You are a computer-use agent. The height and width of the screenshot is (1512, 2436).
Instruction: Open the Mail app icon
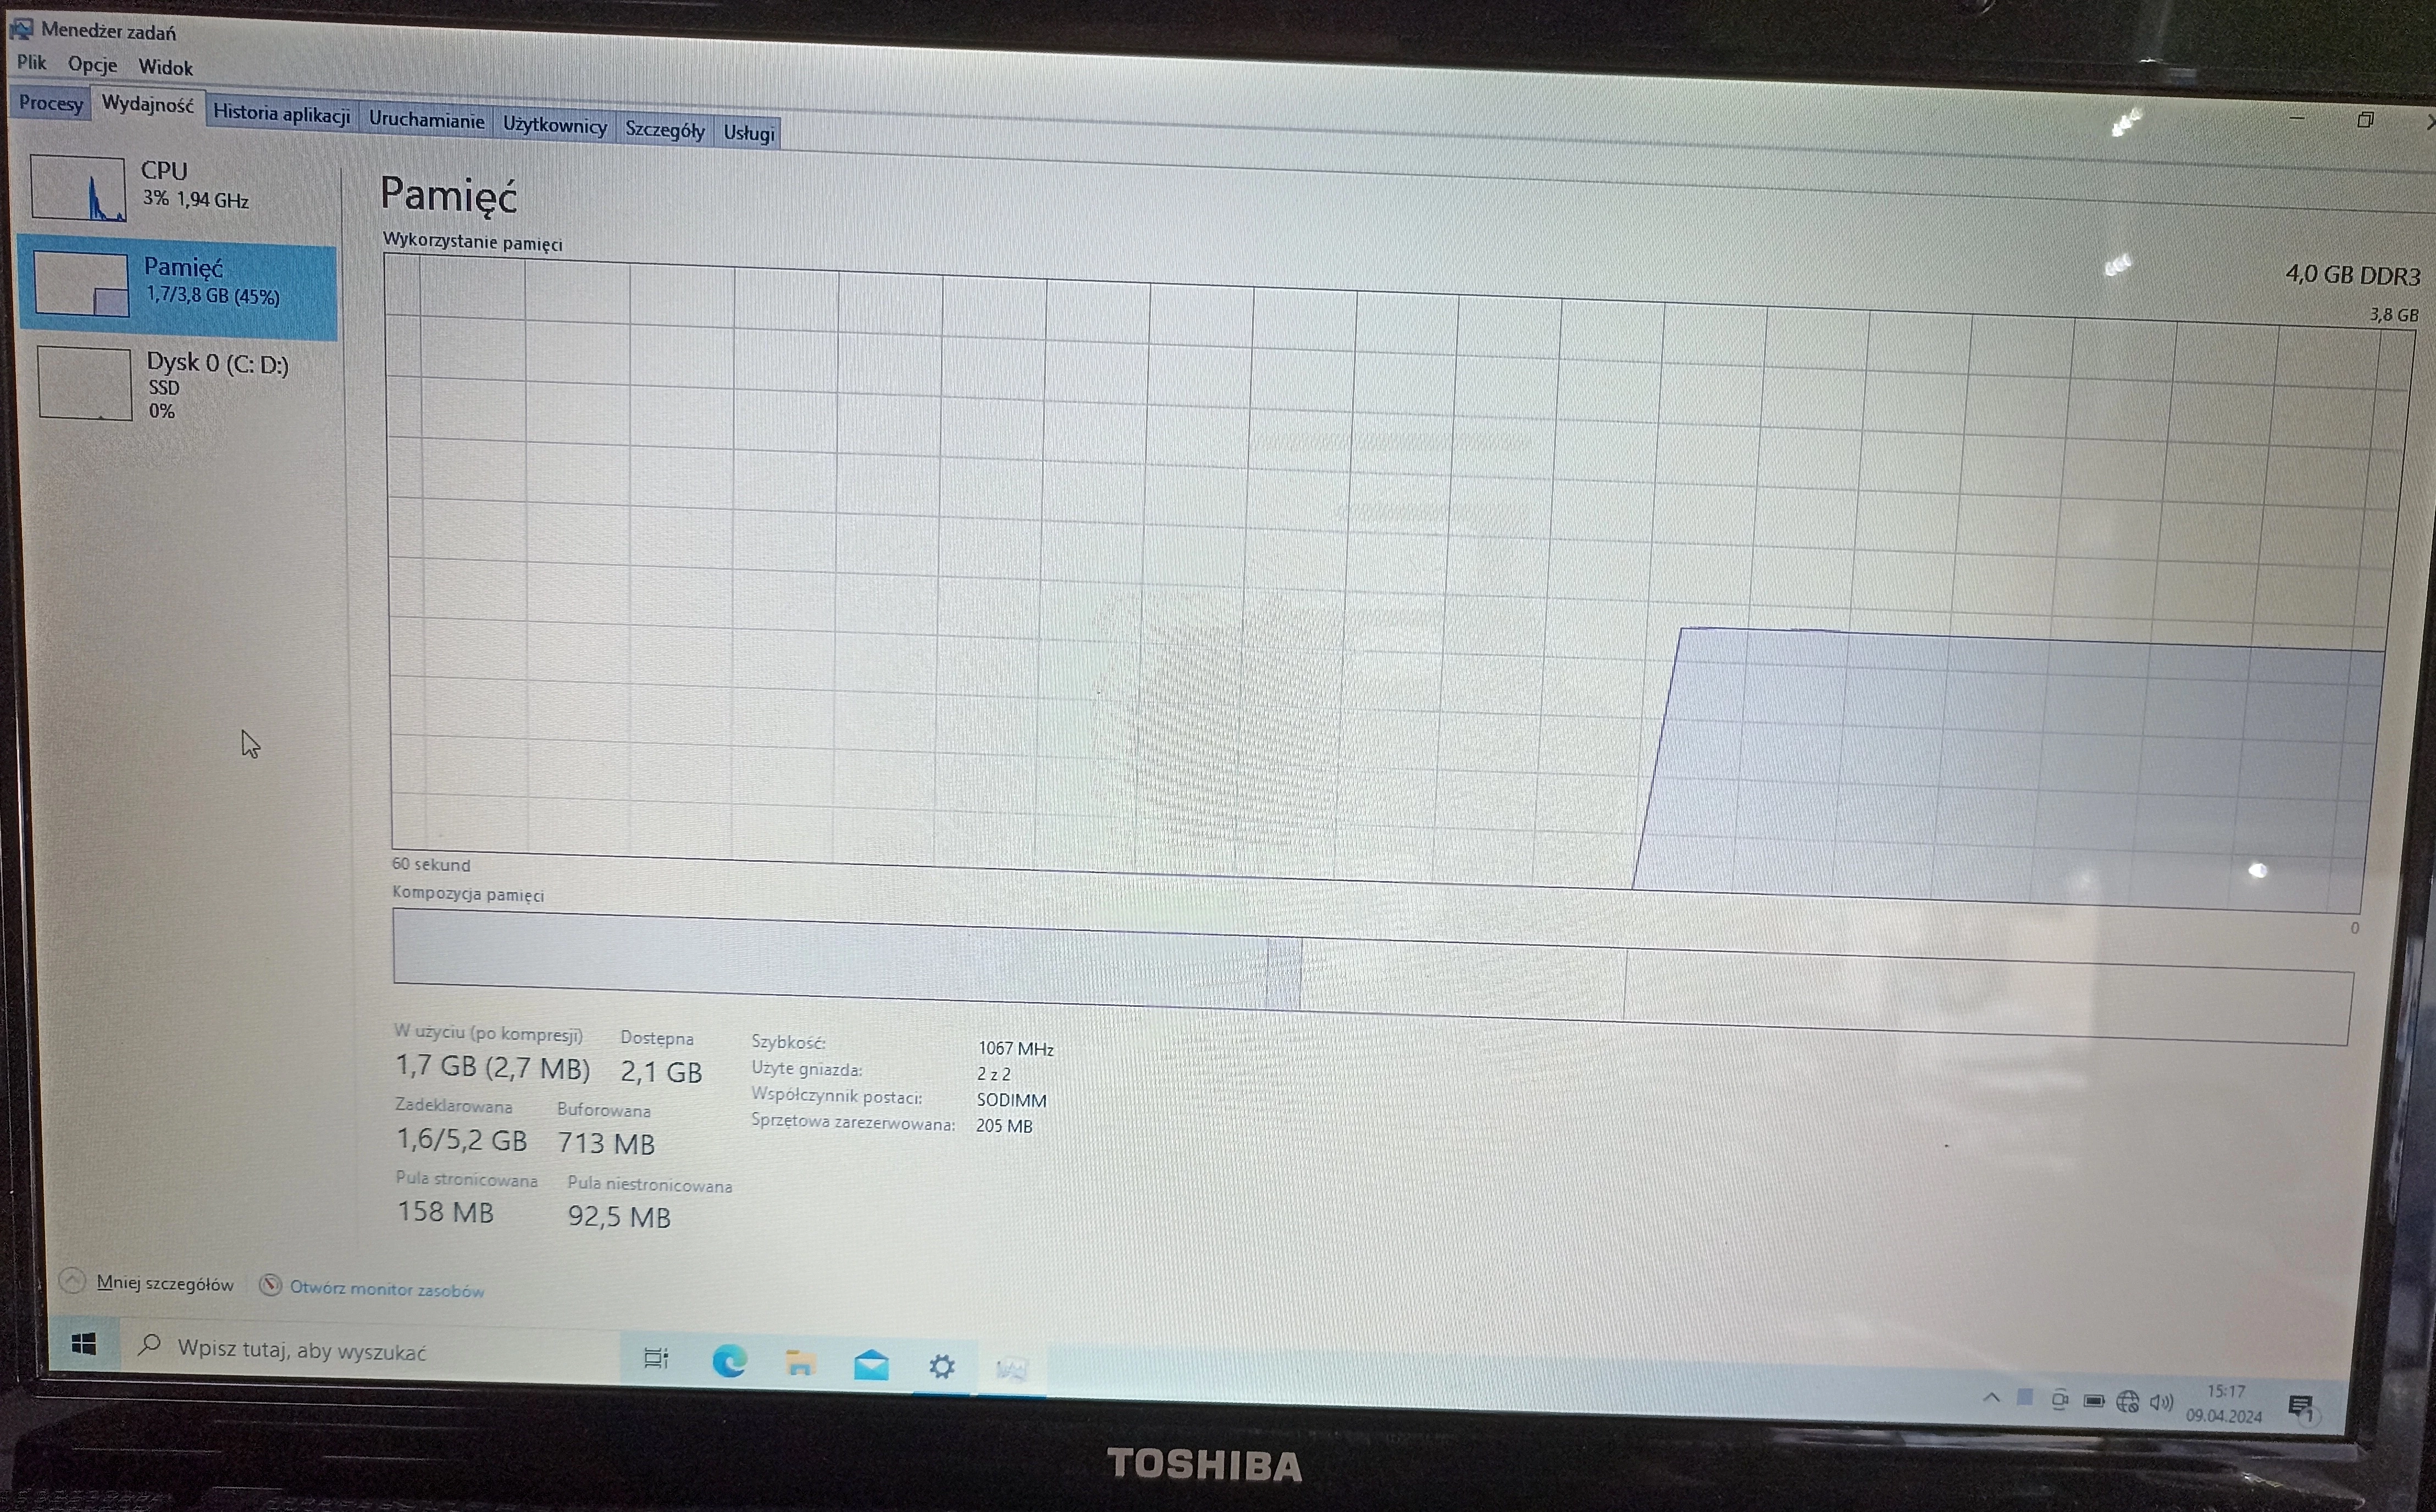(x=871, y=1365)
